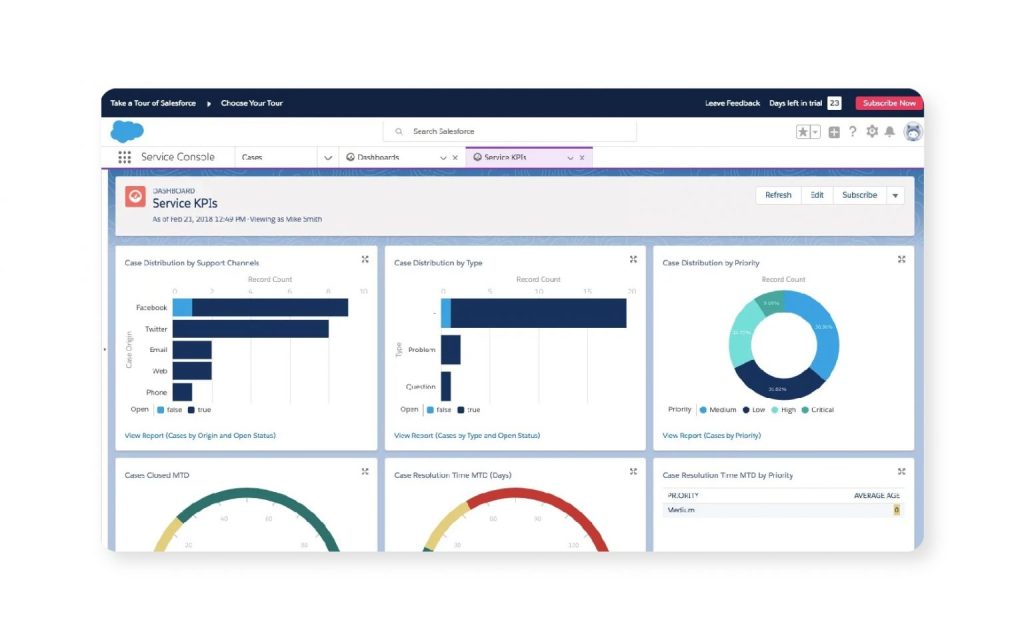Click the Question bar in Type chart
Image resolution: width=1024 pixels, height=640 pixels.
(446, 387)
